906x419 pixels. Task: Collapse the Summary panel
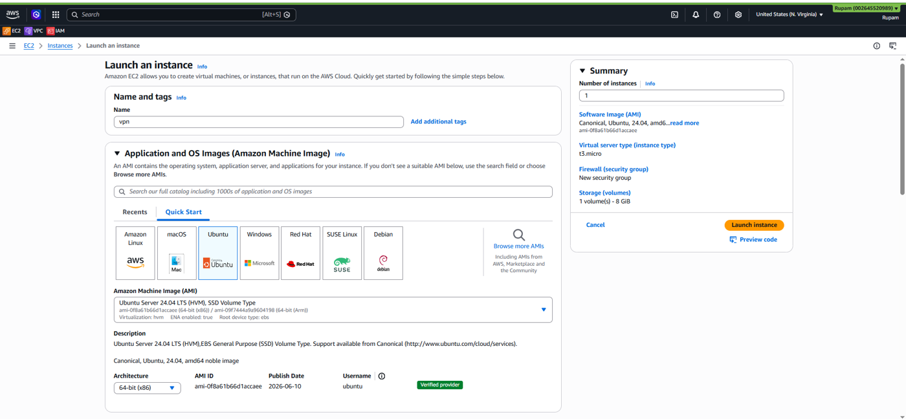tap(582, 71)
